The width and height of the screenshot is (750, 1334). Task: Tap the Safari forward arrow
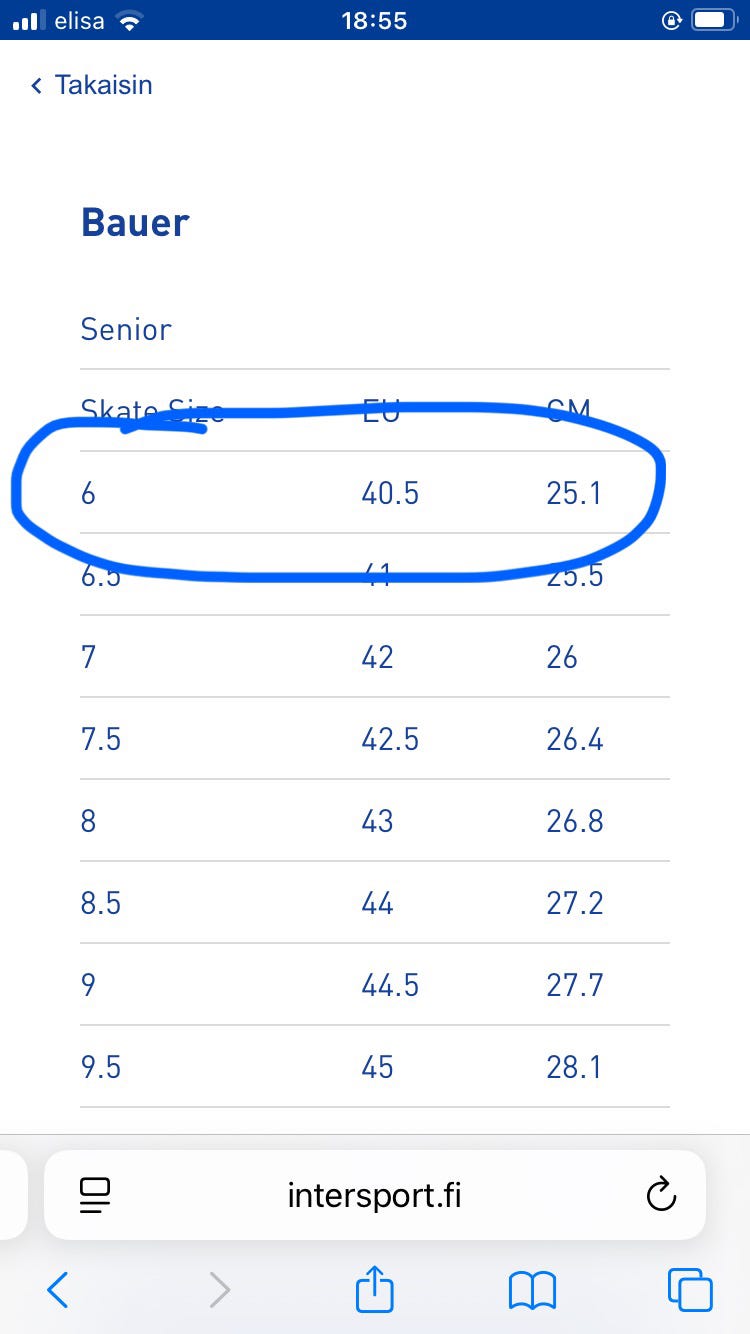pyautogui.click(x=219, y=1290)
